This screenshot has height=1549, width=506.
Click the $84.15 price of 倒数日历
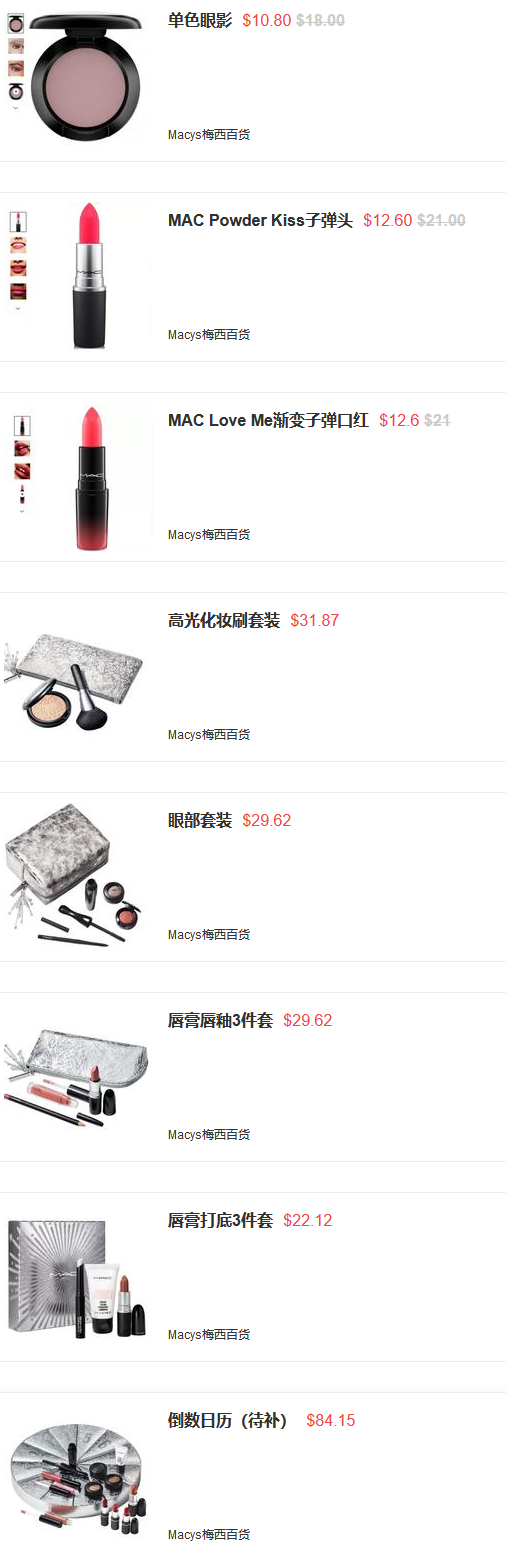(x=331, y=1420)
